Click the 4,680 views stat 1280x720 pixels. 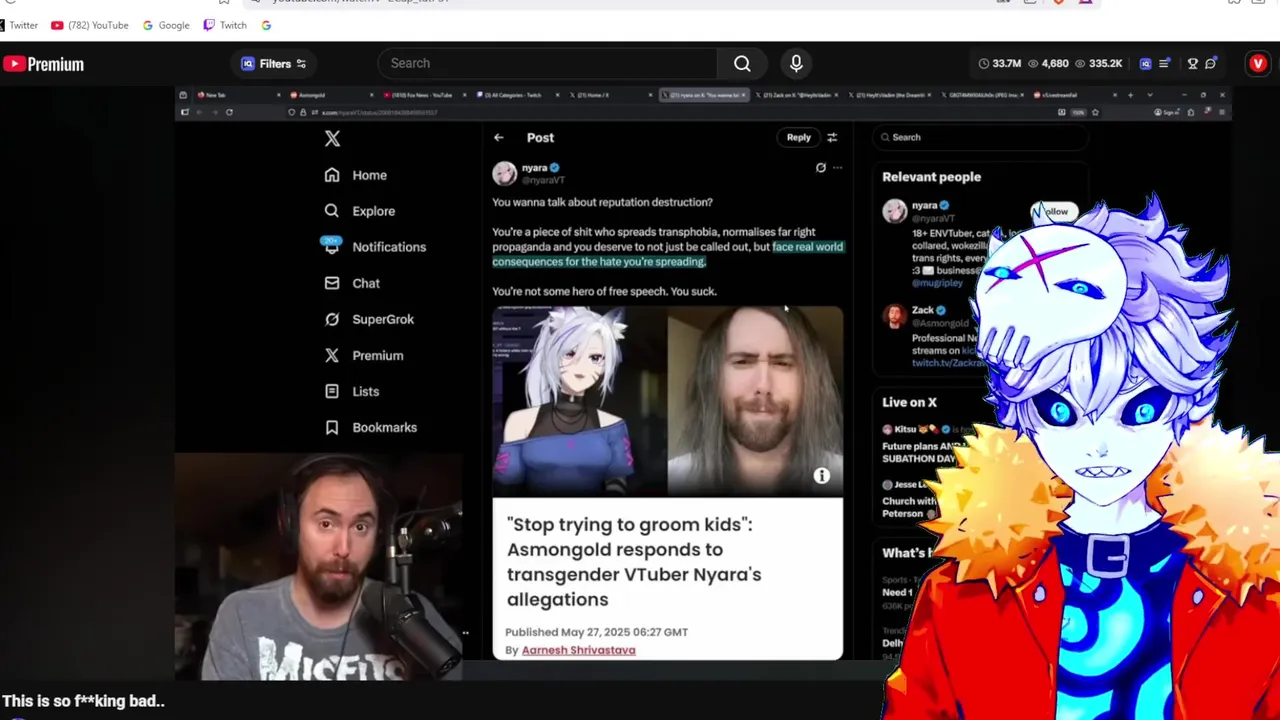[1048, 64]
